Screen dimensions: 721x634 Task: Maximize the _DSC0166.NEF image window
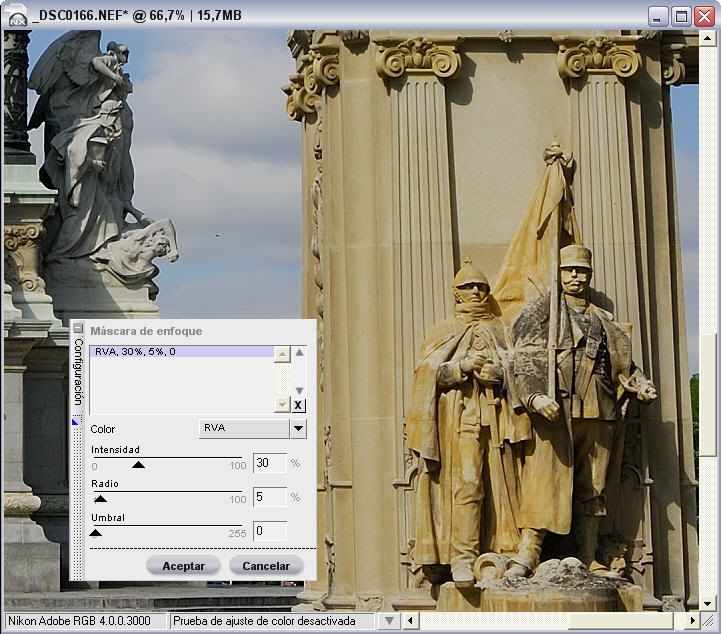pyautogui.click(x=681, y=17)
